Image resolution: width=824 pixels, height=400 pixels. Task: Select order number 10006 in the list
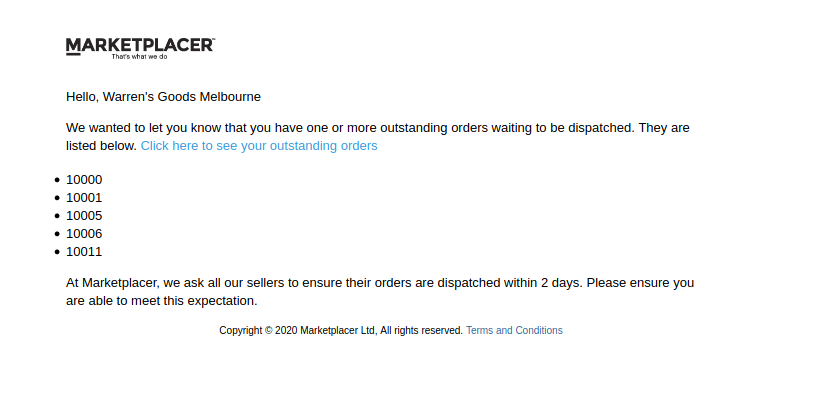click(x=84, y=233)
